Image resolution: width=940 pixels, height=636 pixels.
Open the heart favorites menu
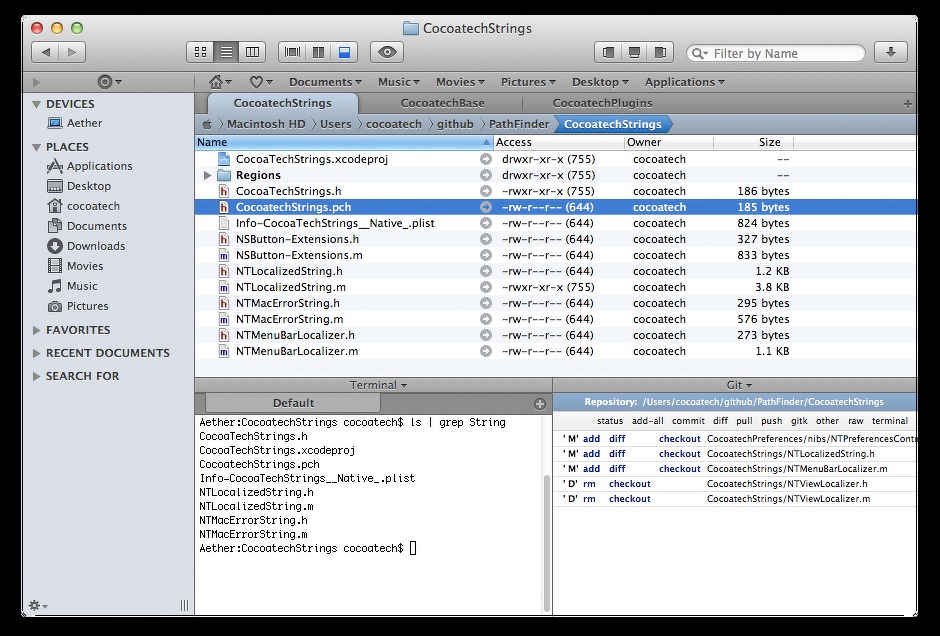click(261, 82)
